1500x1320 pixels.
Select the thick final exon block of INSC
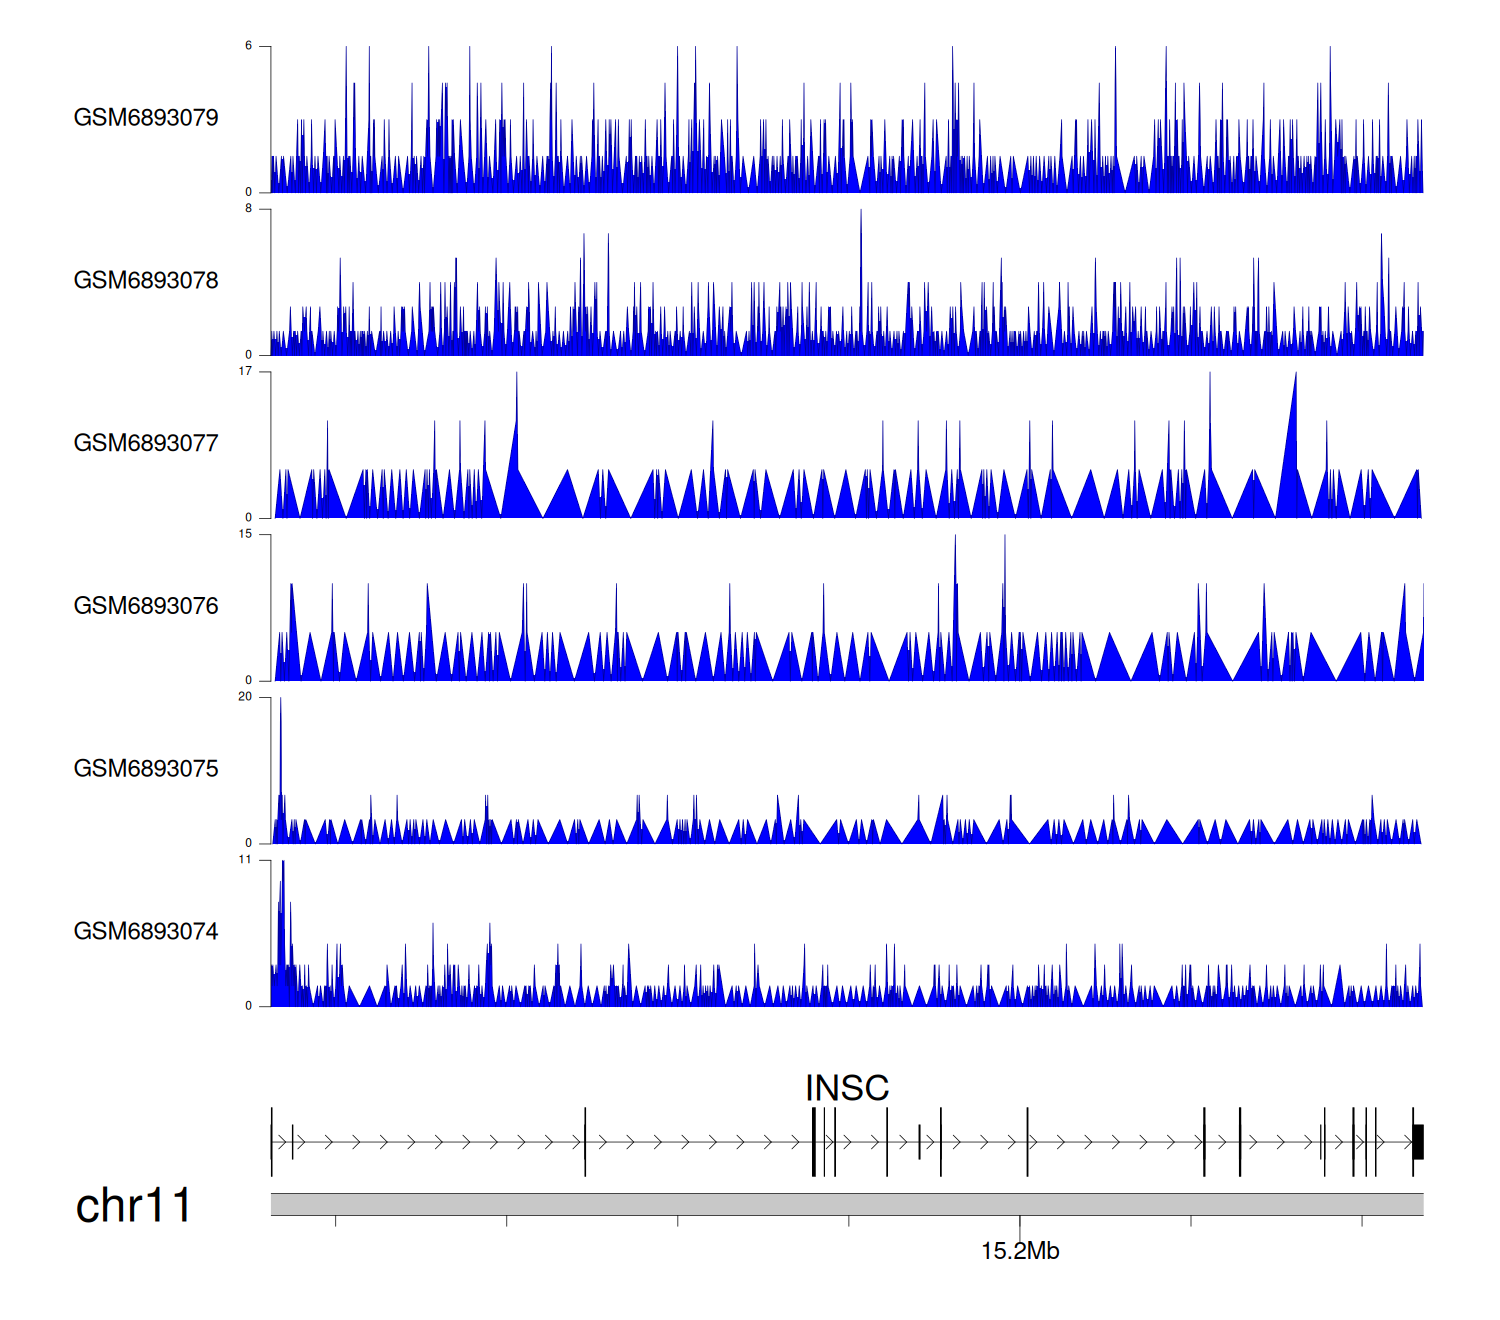point(1418,1142)
